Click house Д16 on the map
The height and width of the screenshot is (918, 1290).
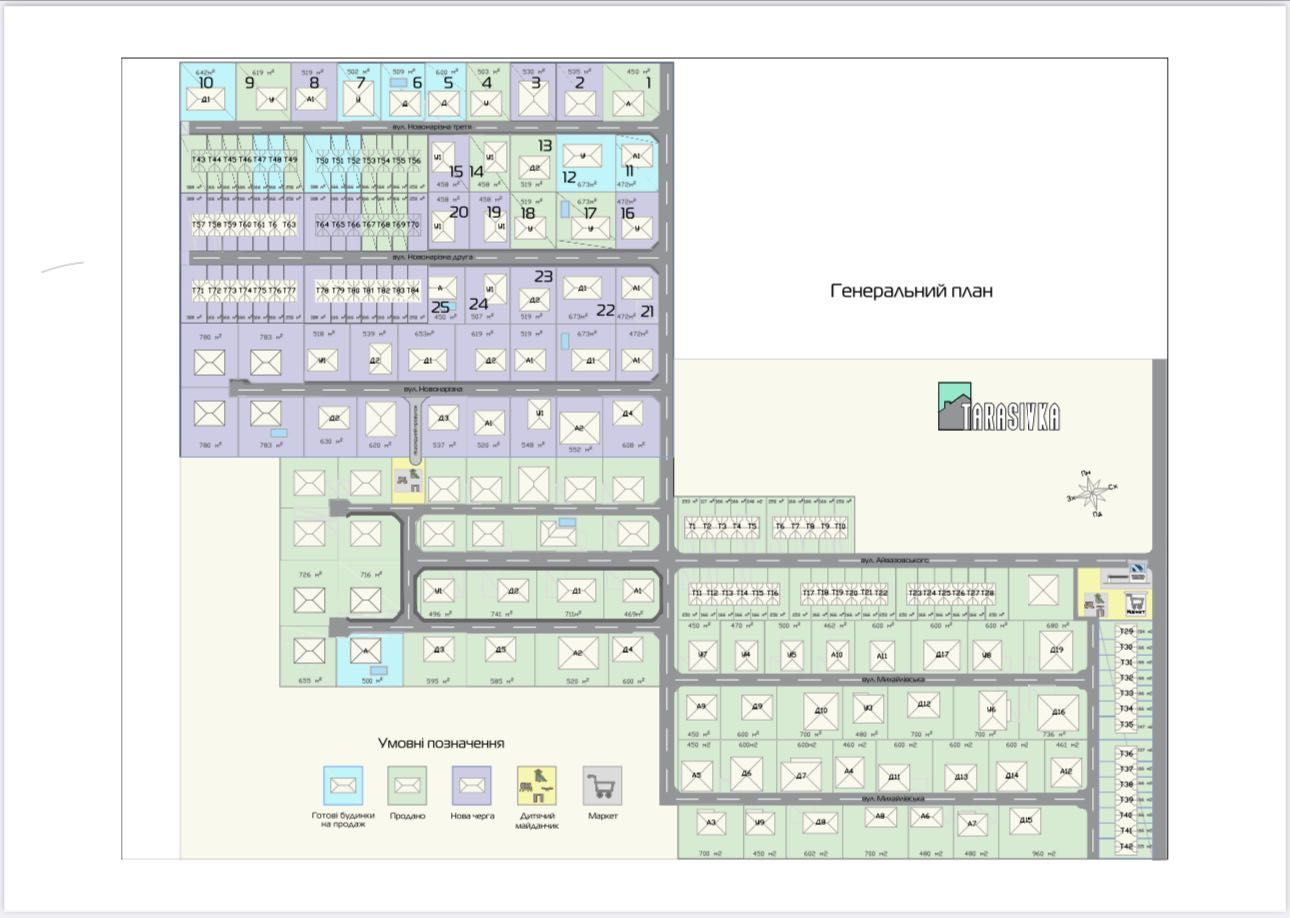click(1058, 713)
